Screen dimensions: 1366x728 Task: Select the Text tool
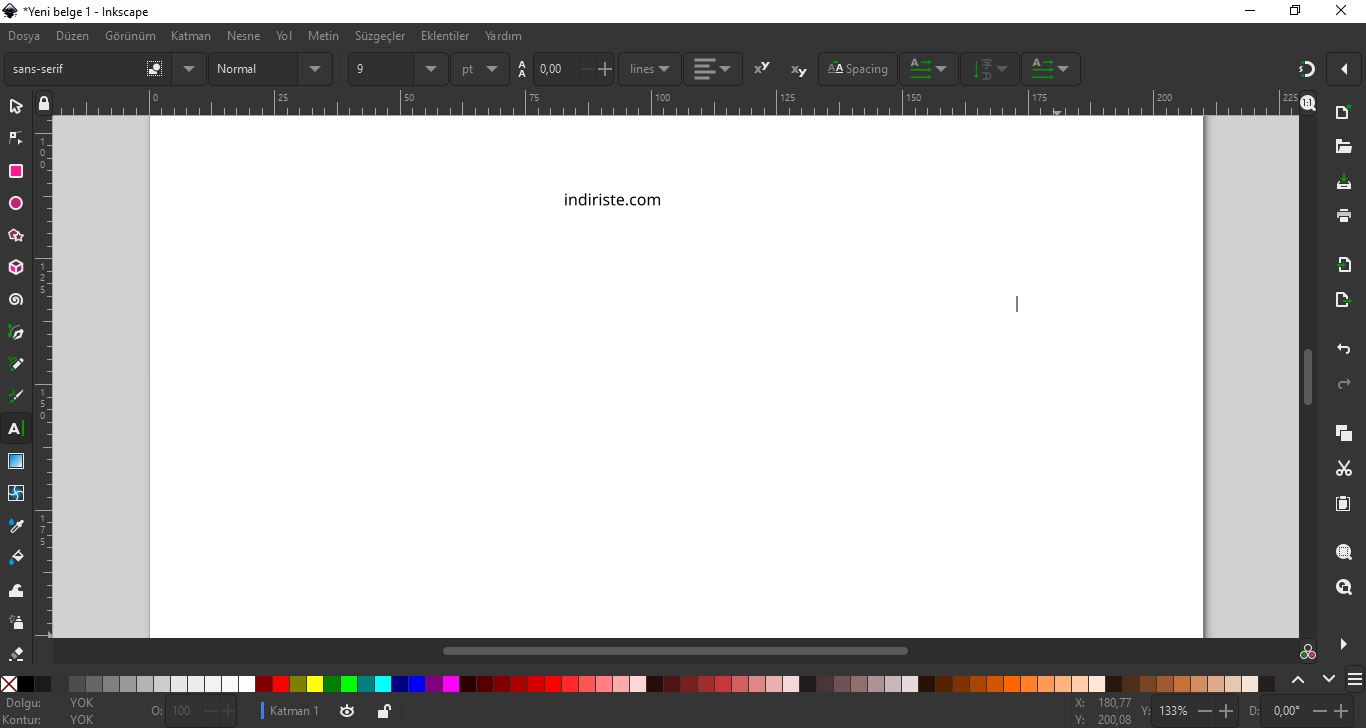click(16, 429)
